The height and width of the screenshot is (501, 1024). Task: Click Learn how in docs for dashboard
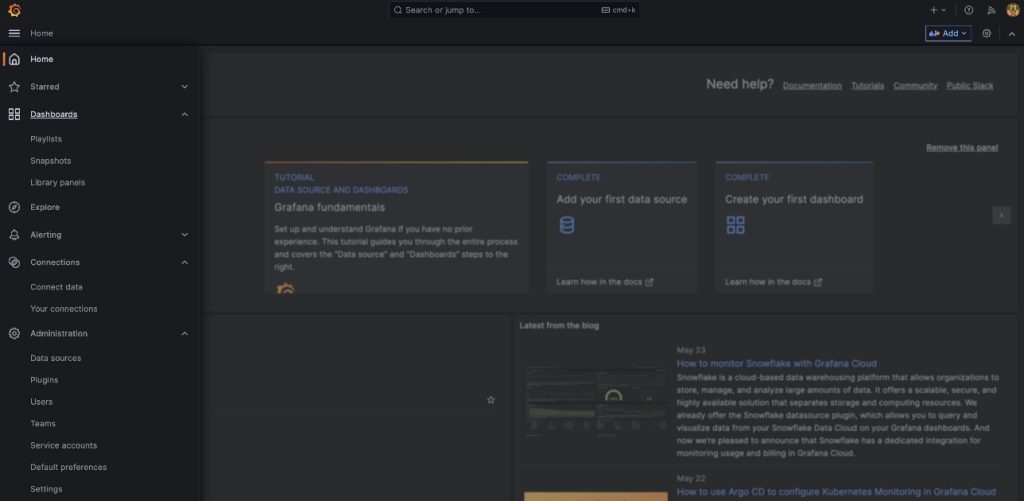[x=773, y=282]
